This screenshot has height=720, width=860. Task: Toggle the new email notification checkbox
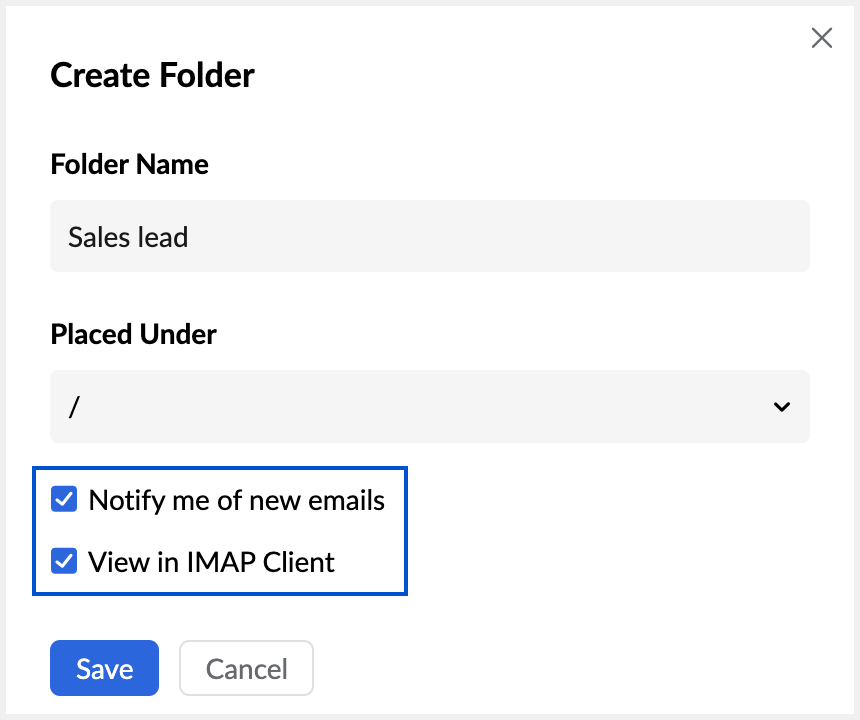pyautogui.click(x=64, y=500)
